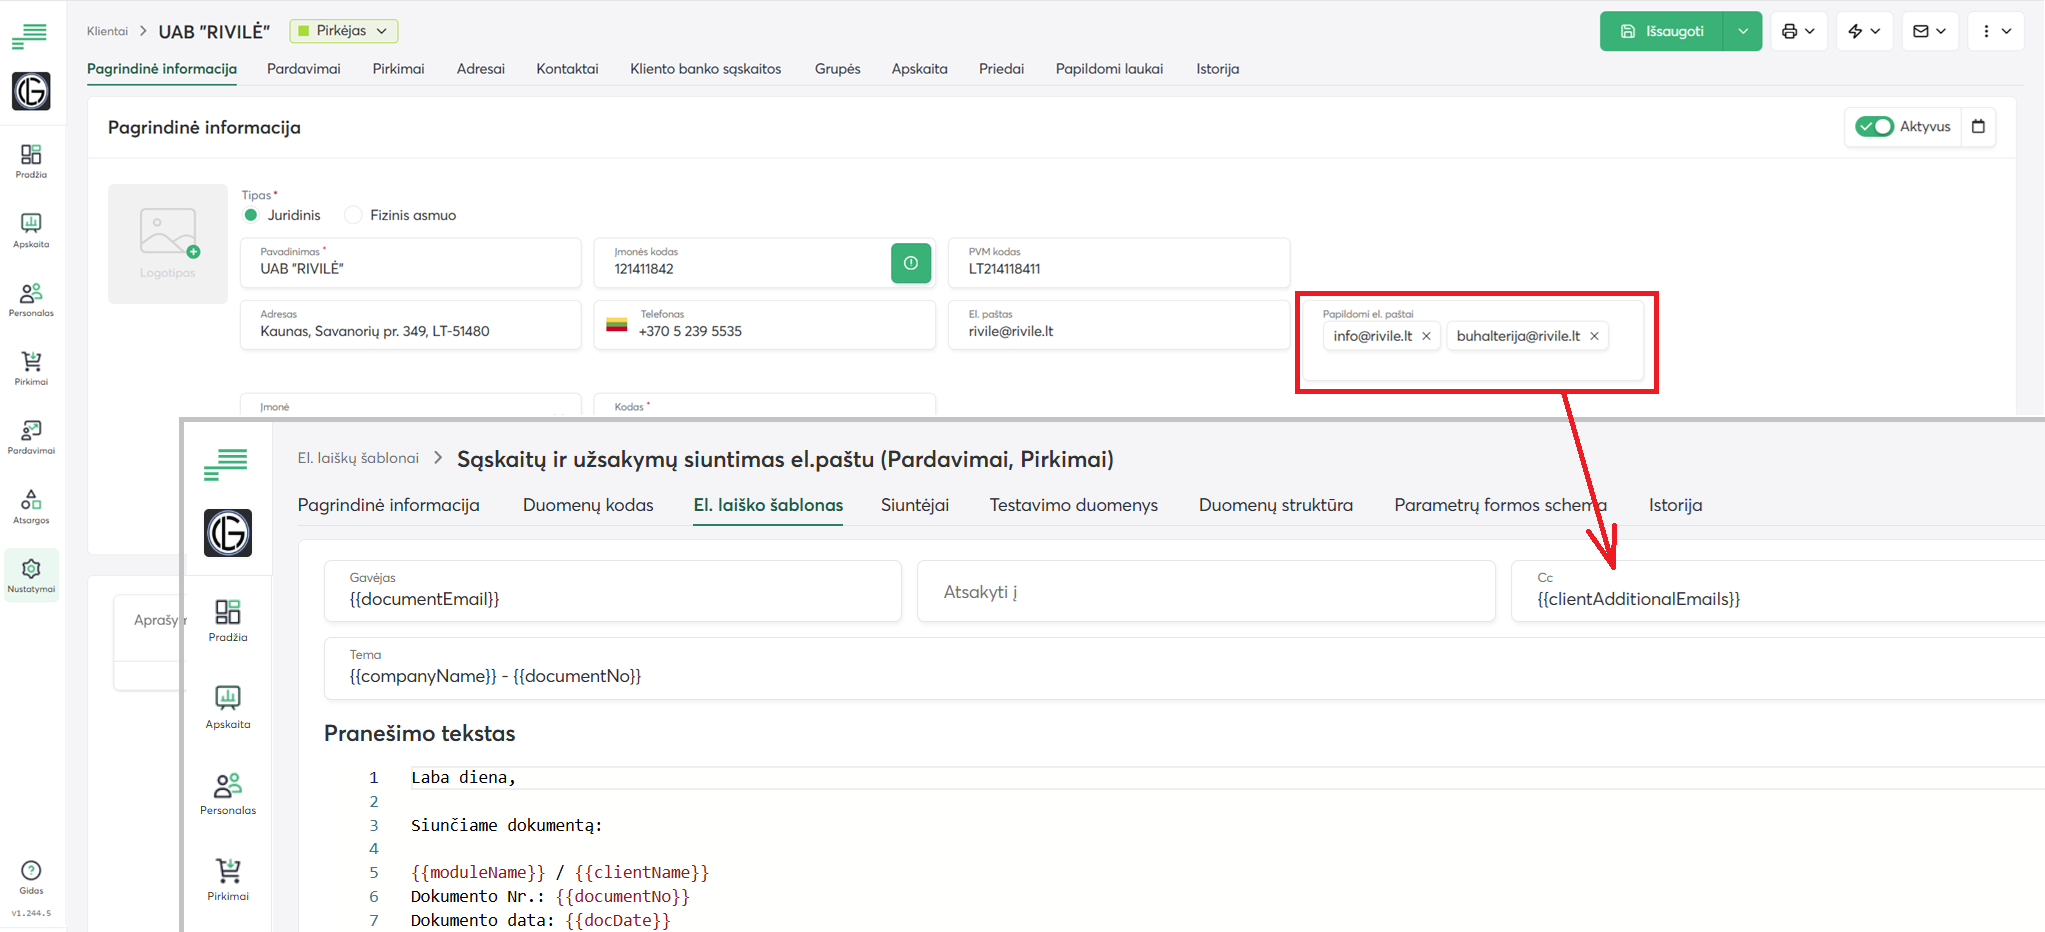2045x932 pixels.
Task: Select the Juridinis radio button
Action: click(x=251, y=215)
